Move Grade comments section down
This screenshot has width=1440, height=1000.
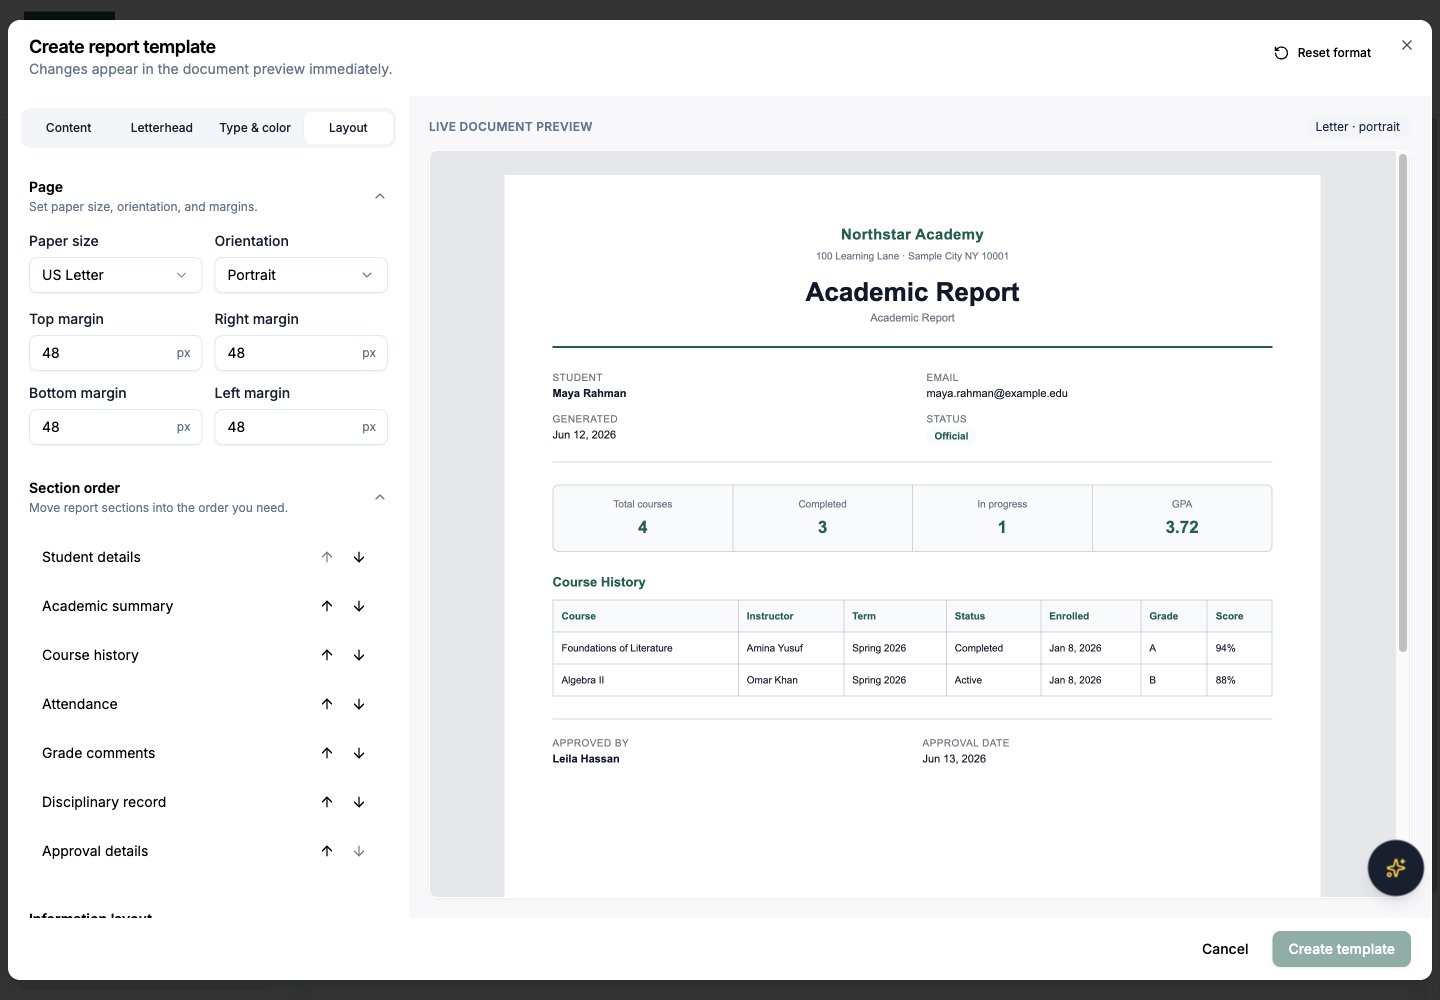359,753
